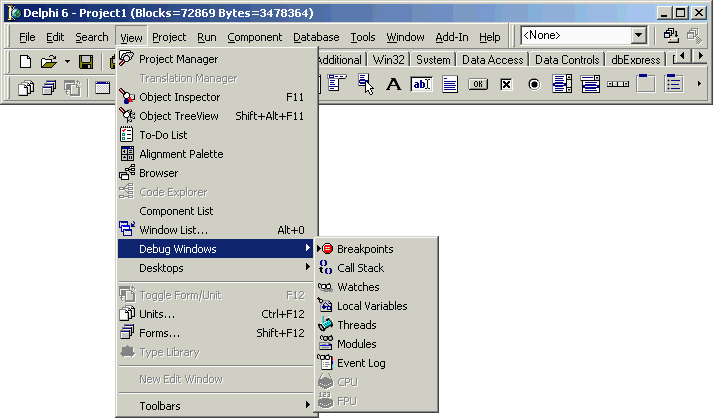The height and width of the screenshot is (418, 713).
Task: Open the Edit menu
Action: [55, 37]
